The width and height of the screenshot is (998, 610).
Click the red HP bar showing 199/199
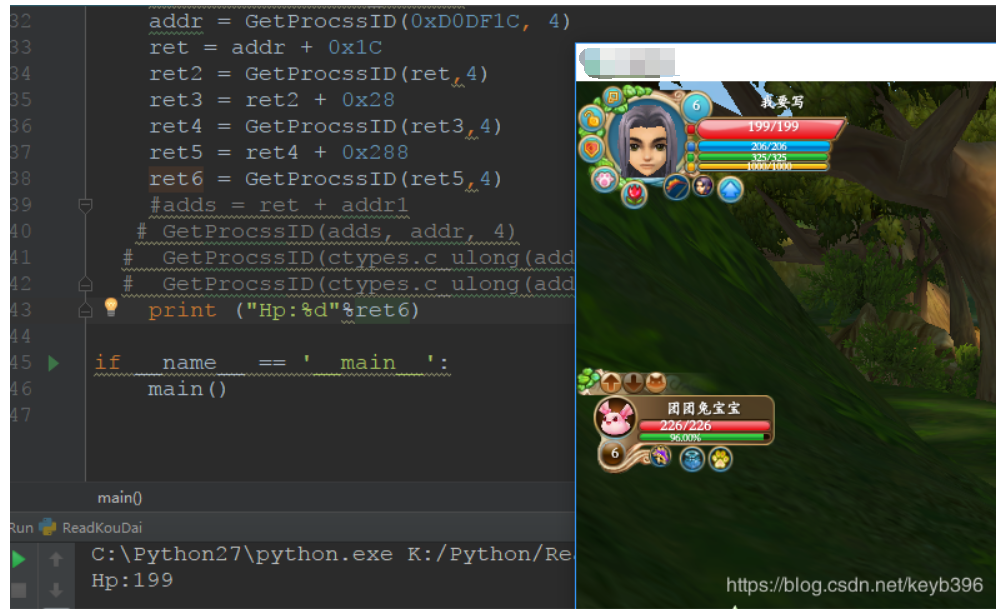(770, 127)
